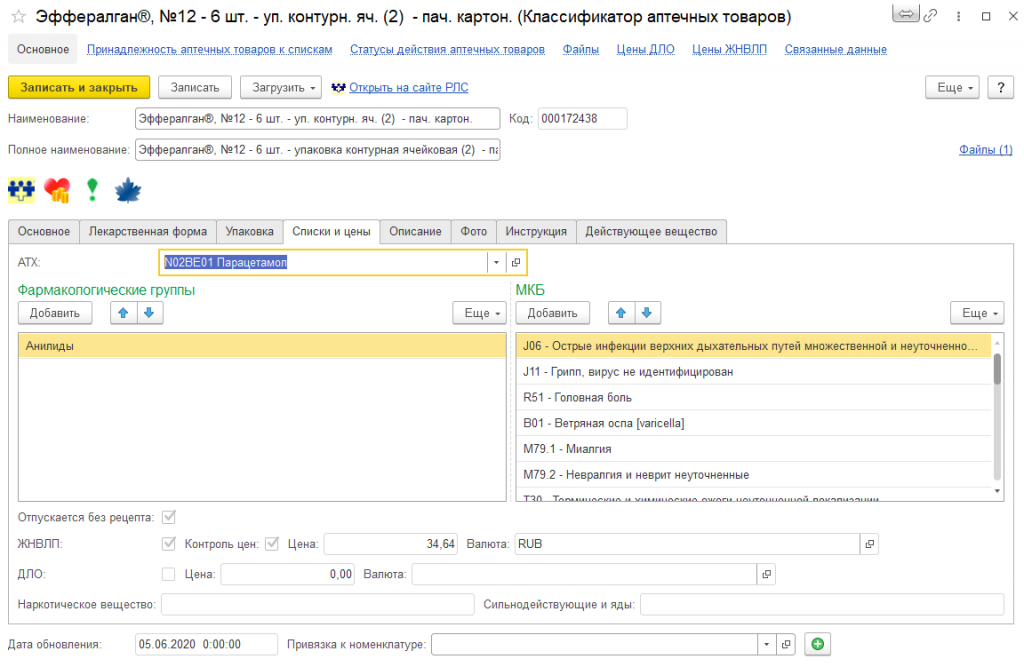The width and height of the screenshot is (1024, 667).
Task: Click the scroll-down arrow of the MKB list
Action: pyautogui.click(x=997, y=491)
